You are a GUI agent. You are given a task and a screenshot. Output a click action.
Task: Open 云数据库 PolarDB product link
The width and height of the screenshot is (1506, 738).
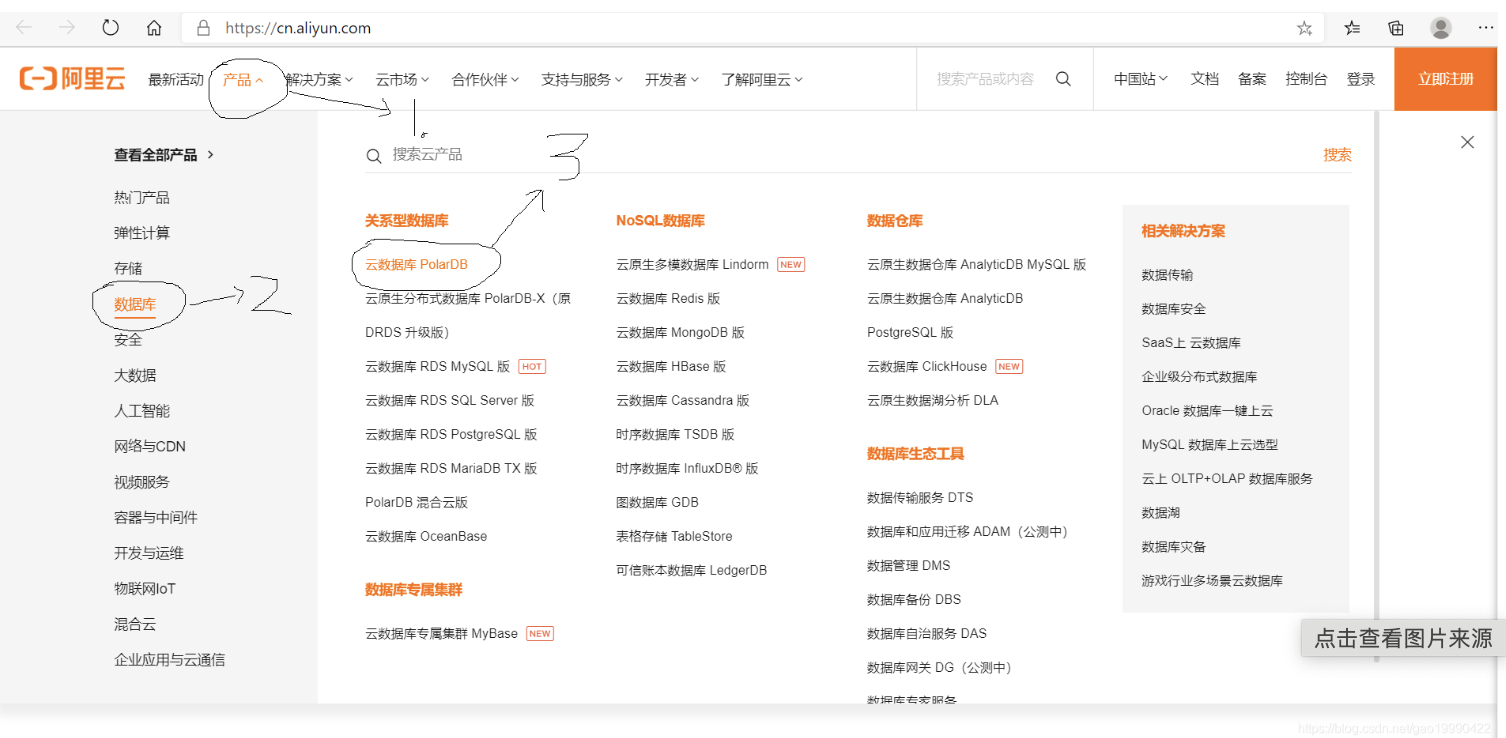click(x=416, y=264)
